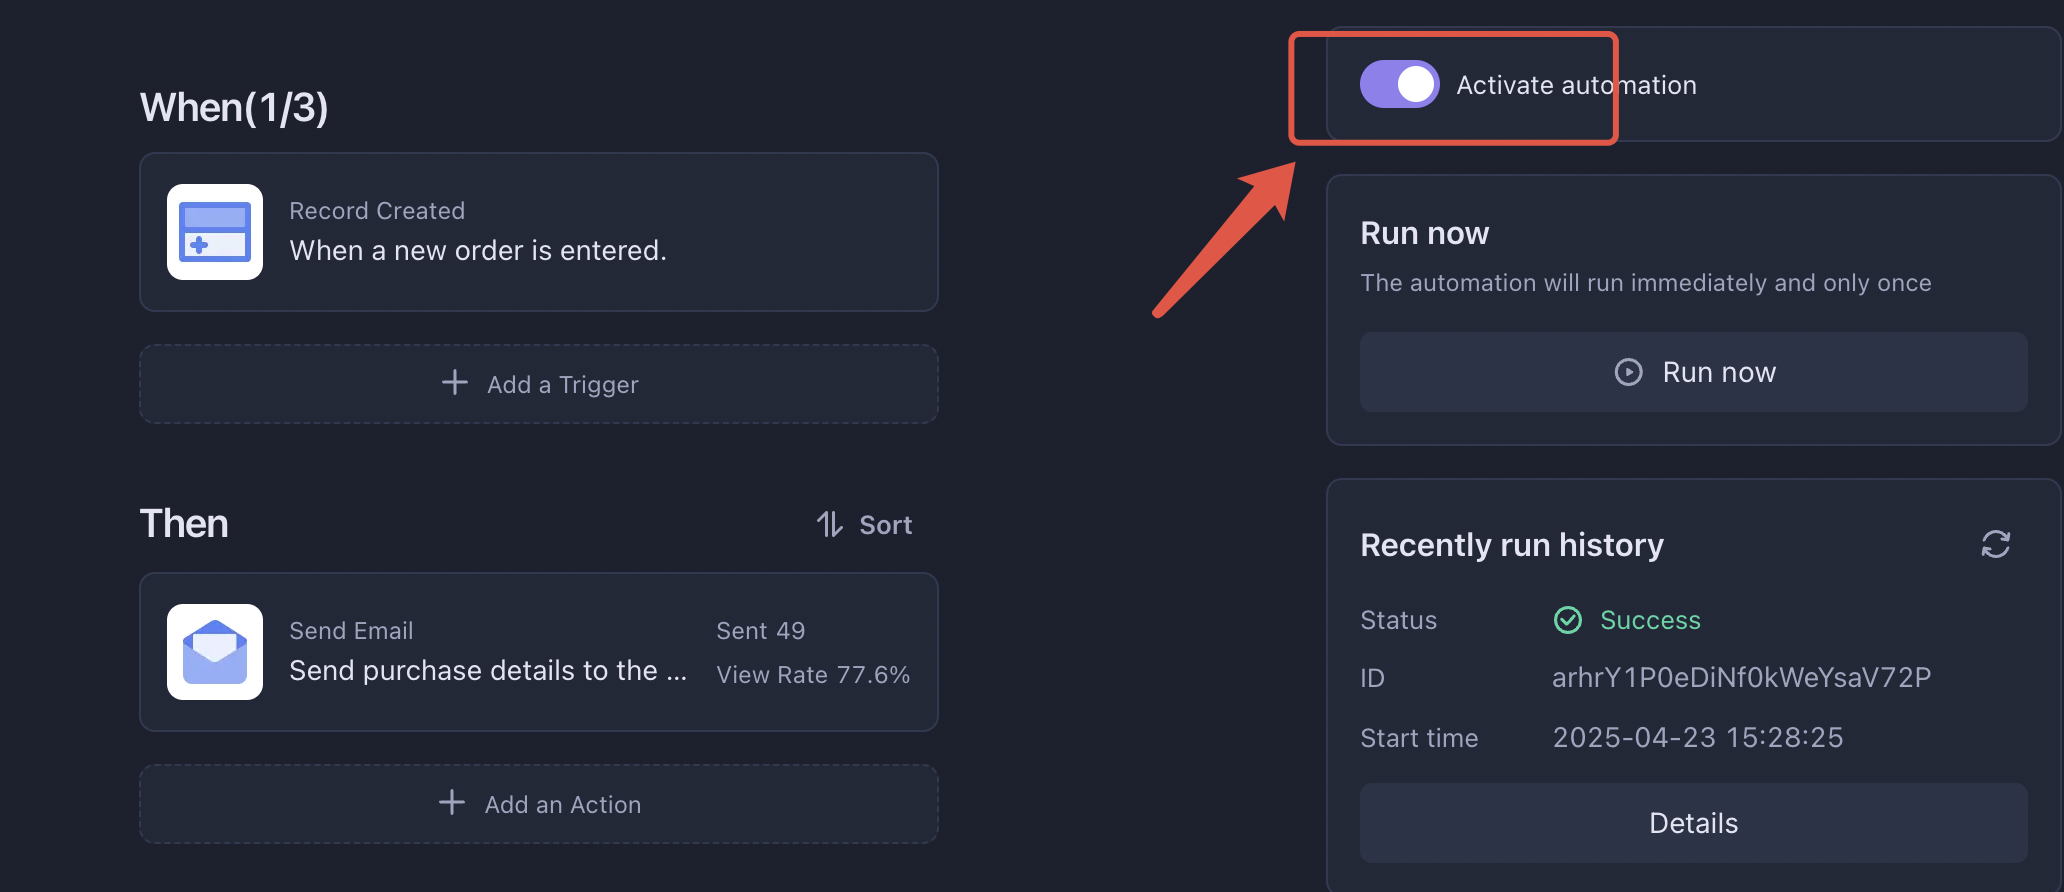Click the Sort arrows icon
The image size is (2064, 892).
(830, 524)
